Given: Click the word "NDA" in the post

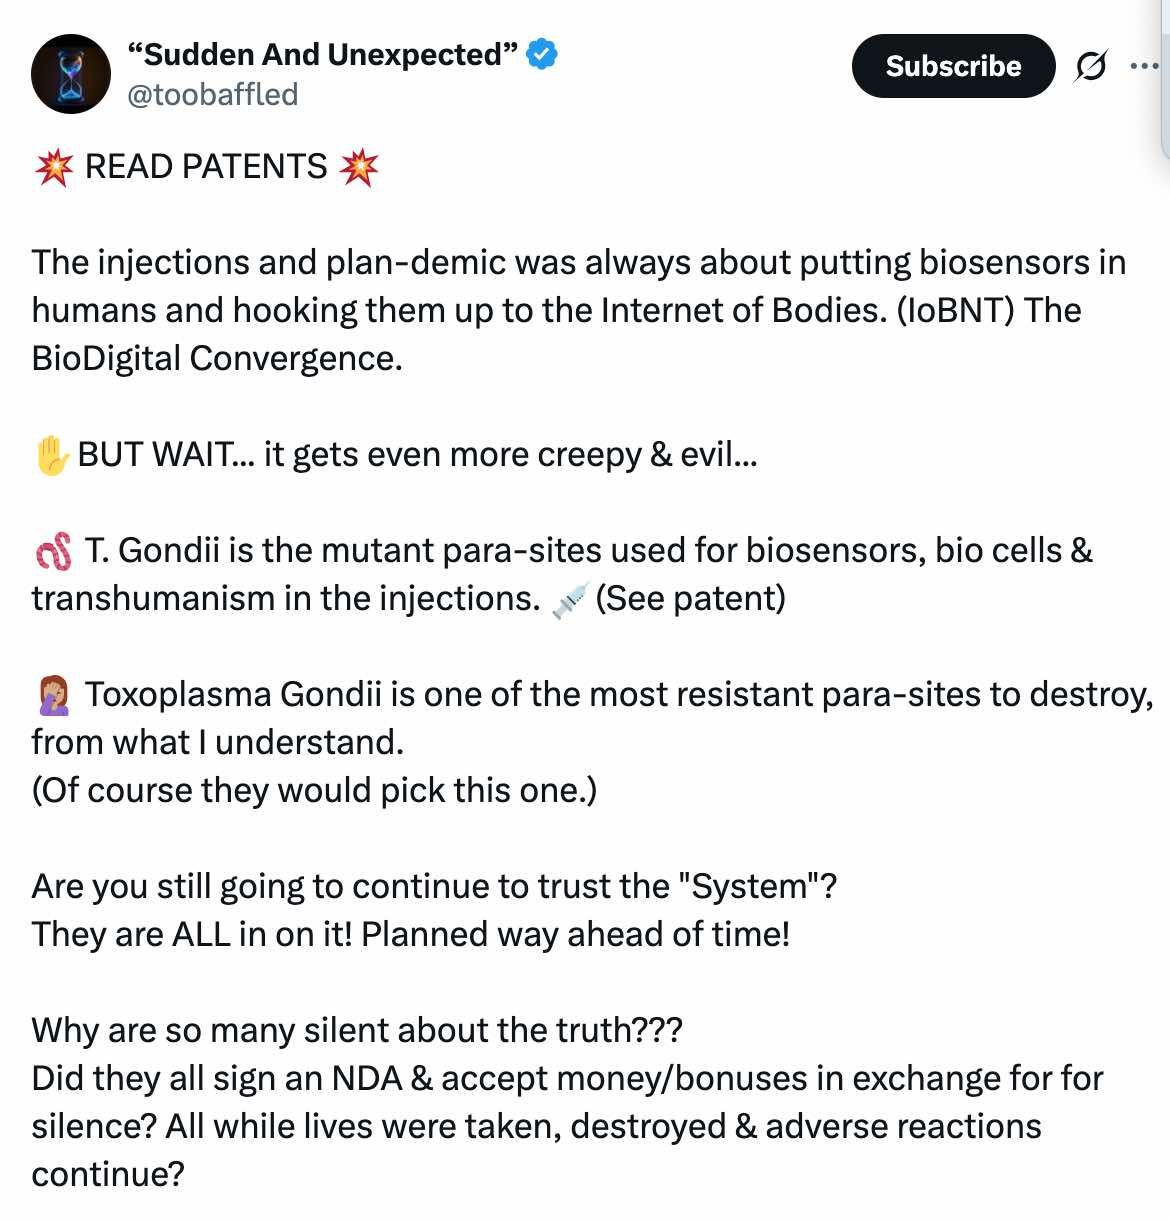Looking at the screenshot, I should point(366,1078).
